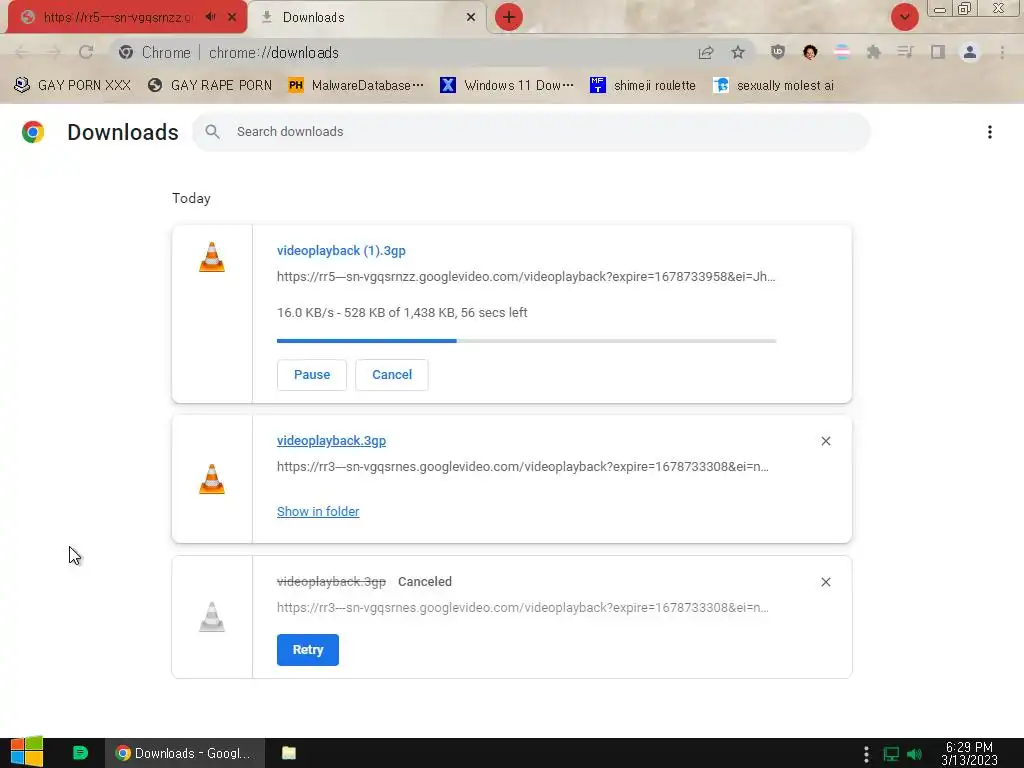Click the striped flag extension icon

pos(842,52)
